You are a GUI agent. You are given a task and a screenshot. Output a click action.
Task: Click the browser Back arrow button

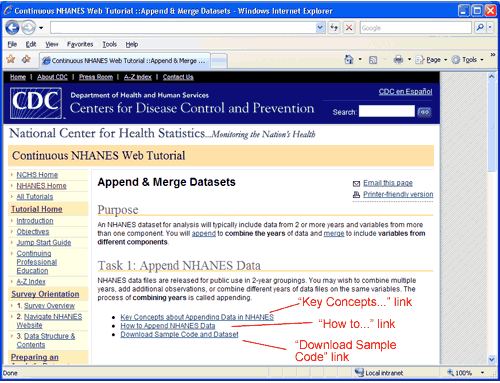[12, 28]
